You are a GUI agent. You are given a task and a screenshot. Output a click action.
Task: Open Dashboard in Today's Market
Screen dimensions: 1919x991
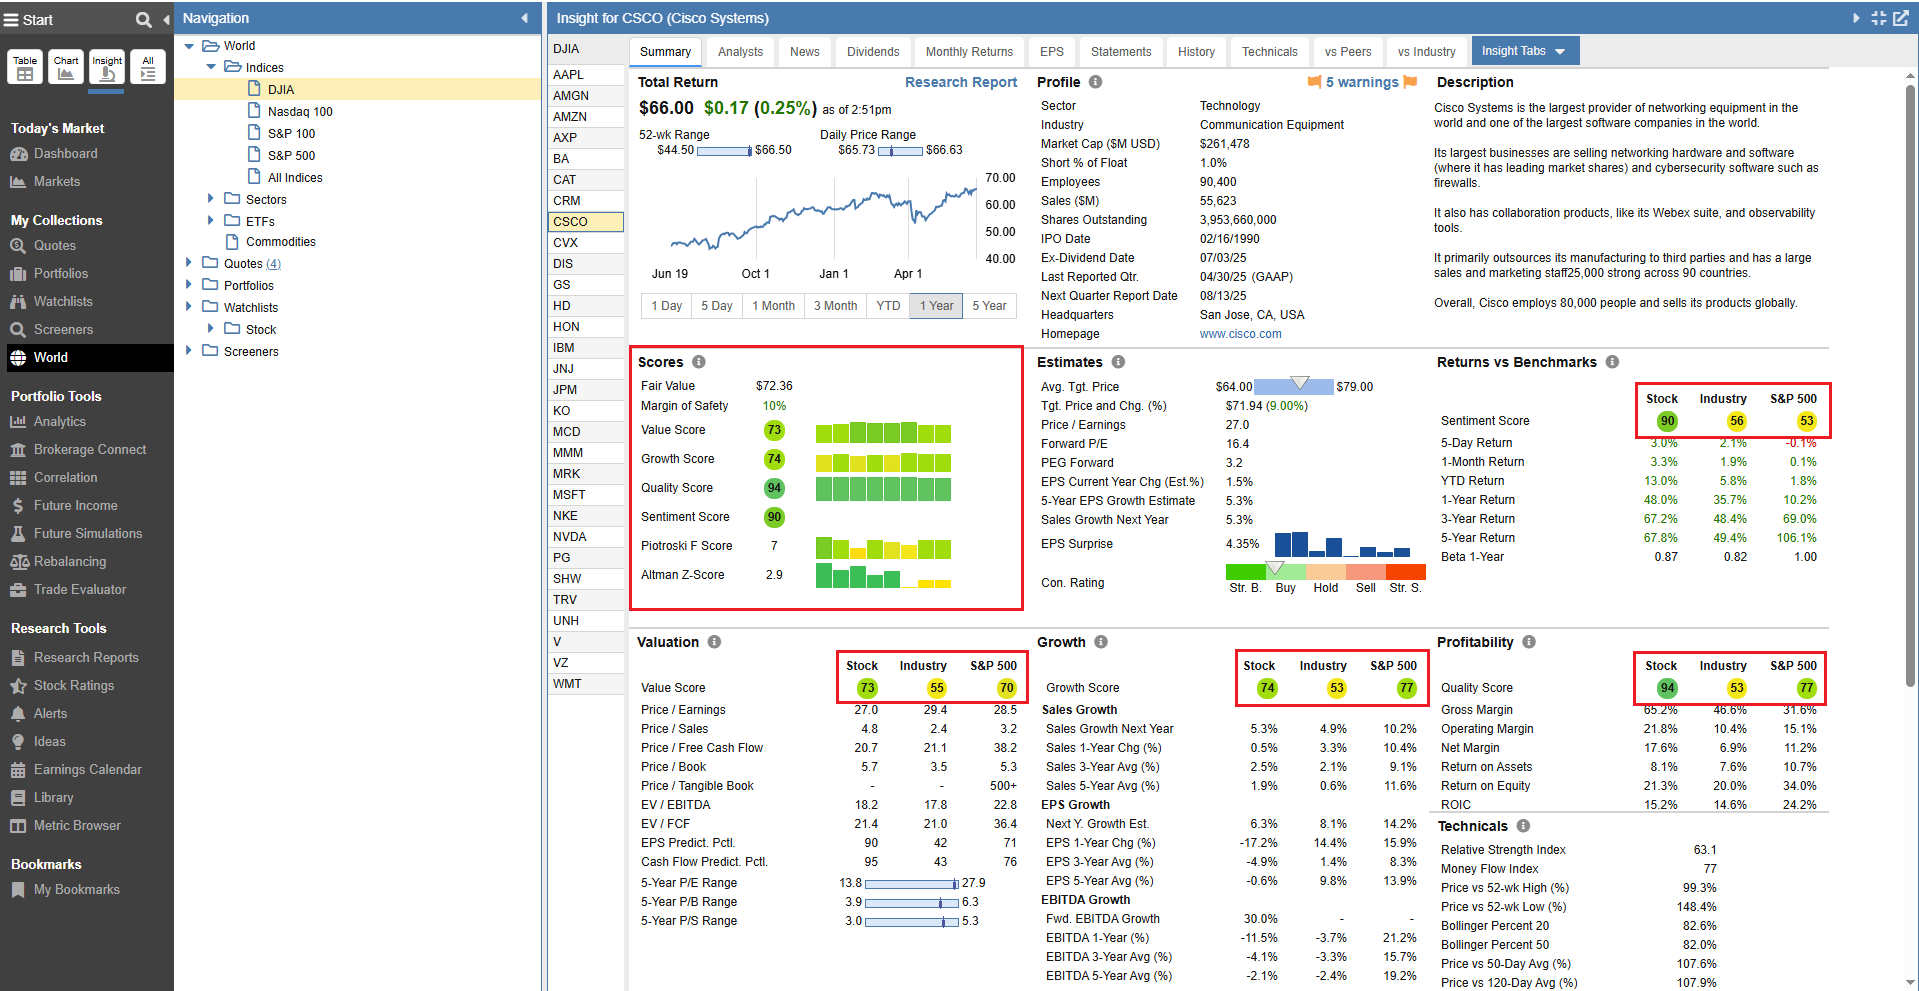pos(65,153)
